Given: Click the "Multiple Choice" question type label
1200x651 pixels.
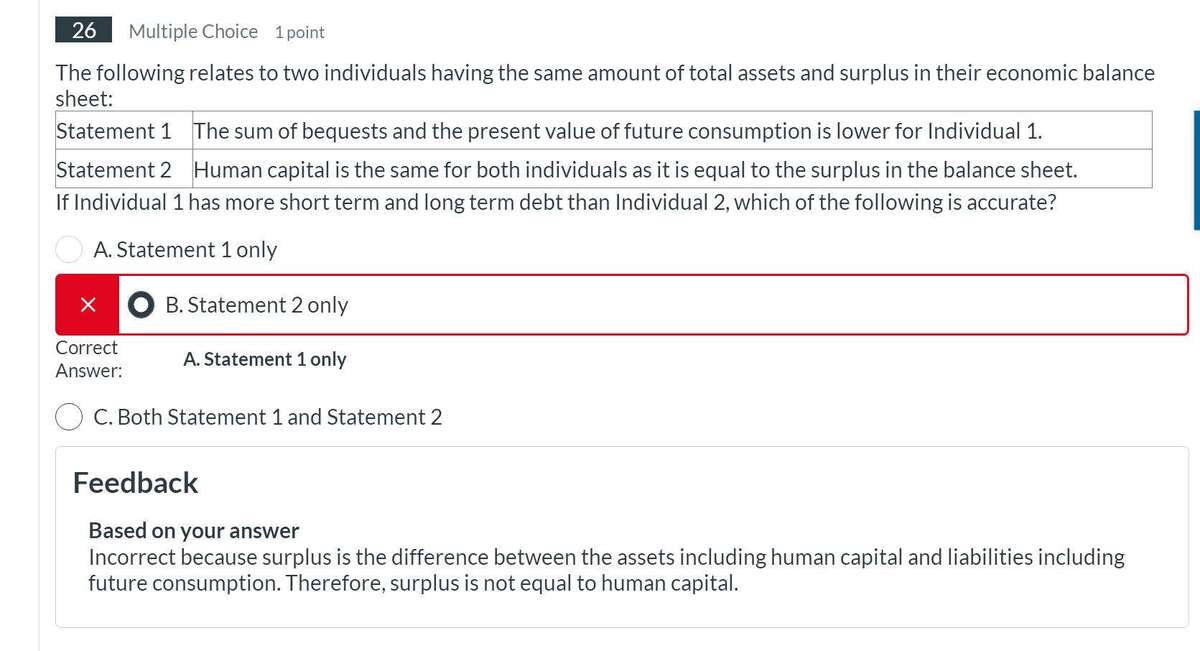Looking at the screenshot, I should [x=193, y=31].
